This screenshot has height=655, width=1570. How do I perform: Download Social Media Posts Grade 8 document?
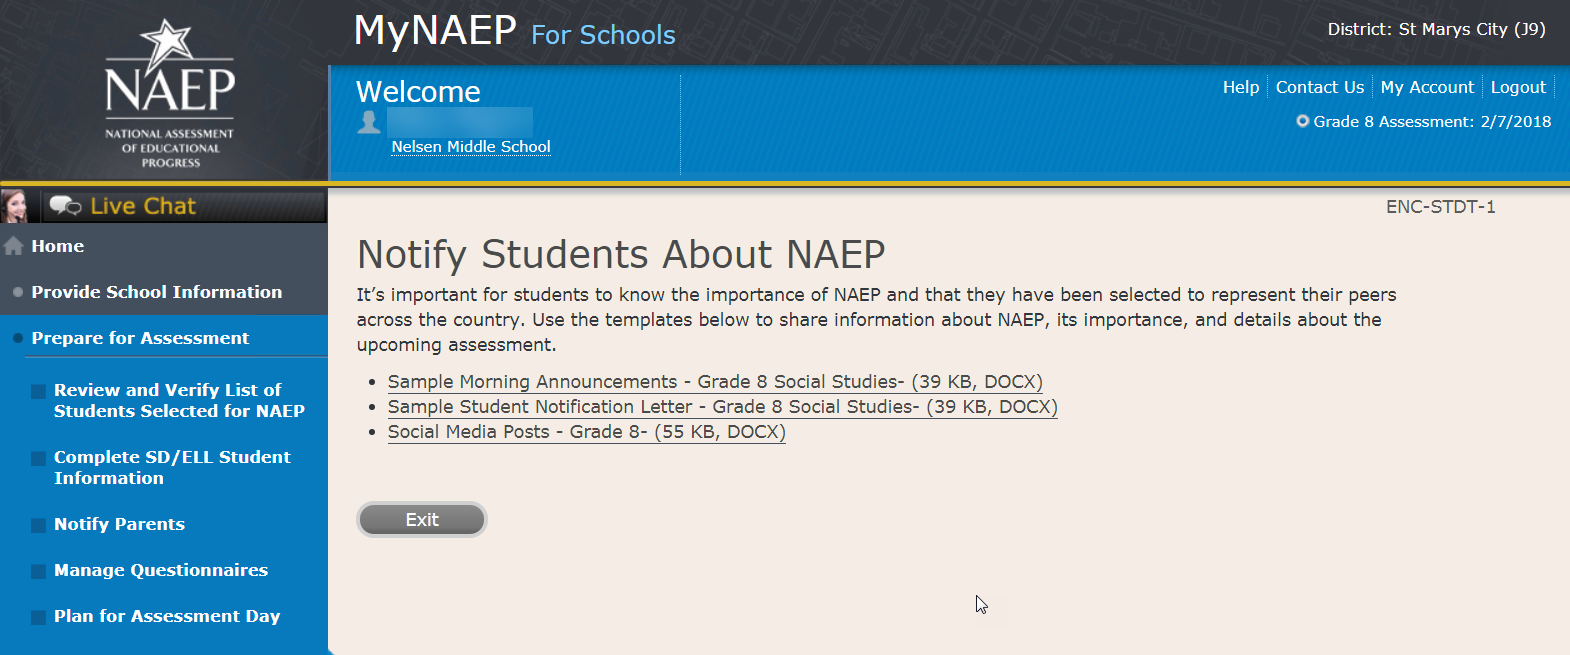click(x=587, y=432)
